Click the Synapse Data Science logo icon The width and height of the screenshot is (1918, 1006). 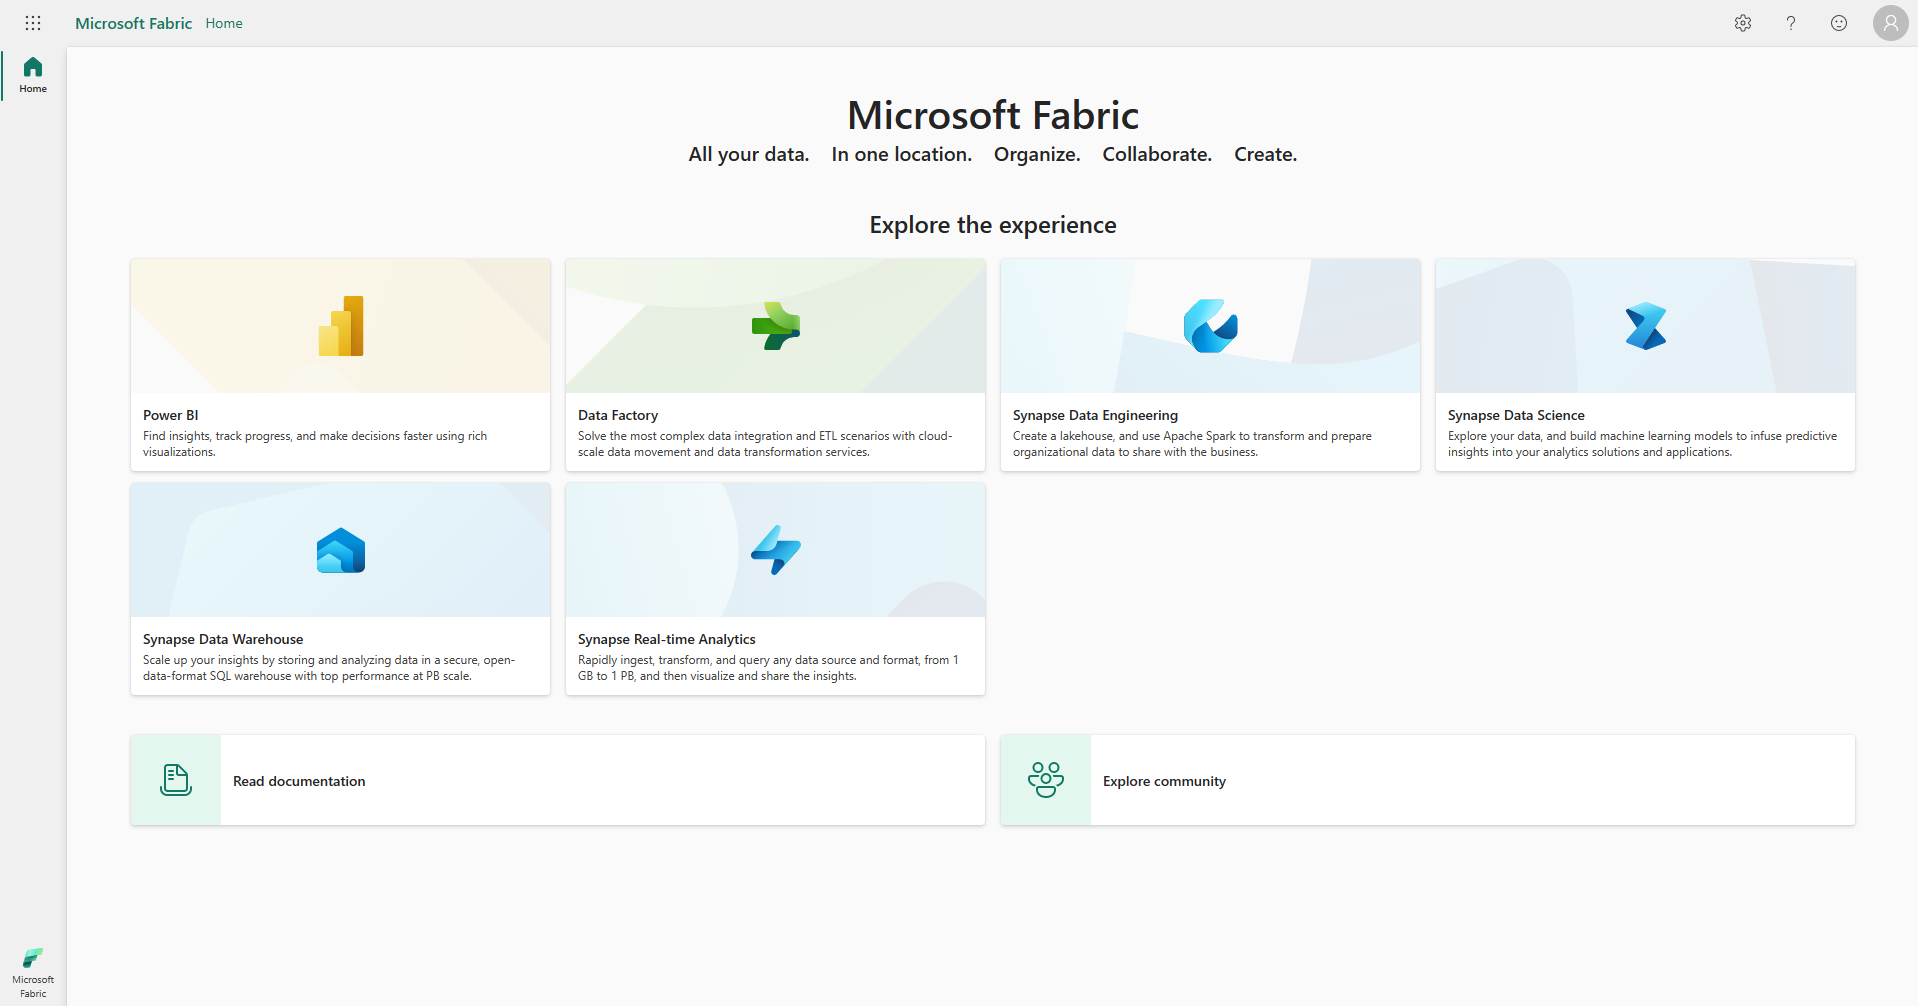[1645, 326]
